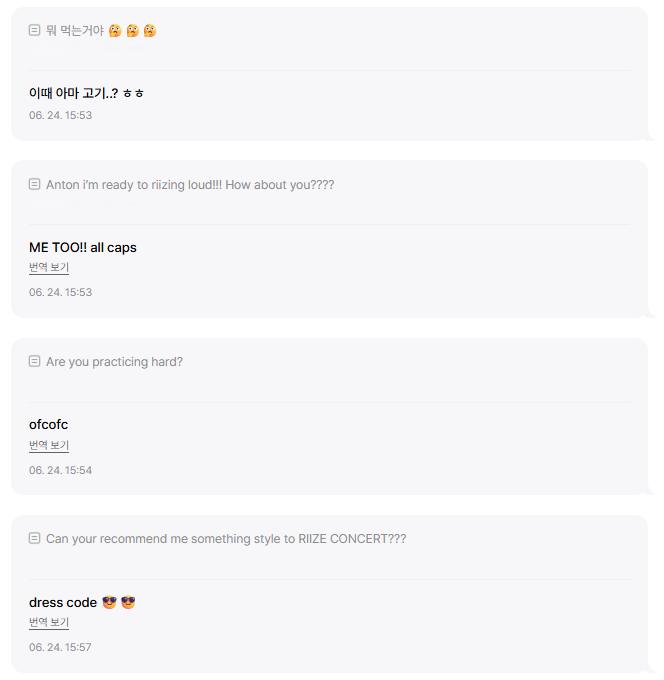Click the "Anton i'm ready to riizing loud" question

(x=190, y=185)
